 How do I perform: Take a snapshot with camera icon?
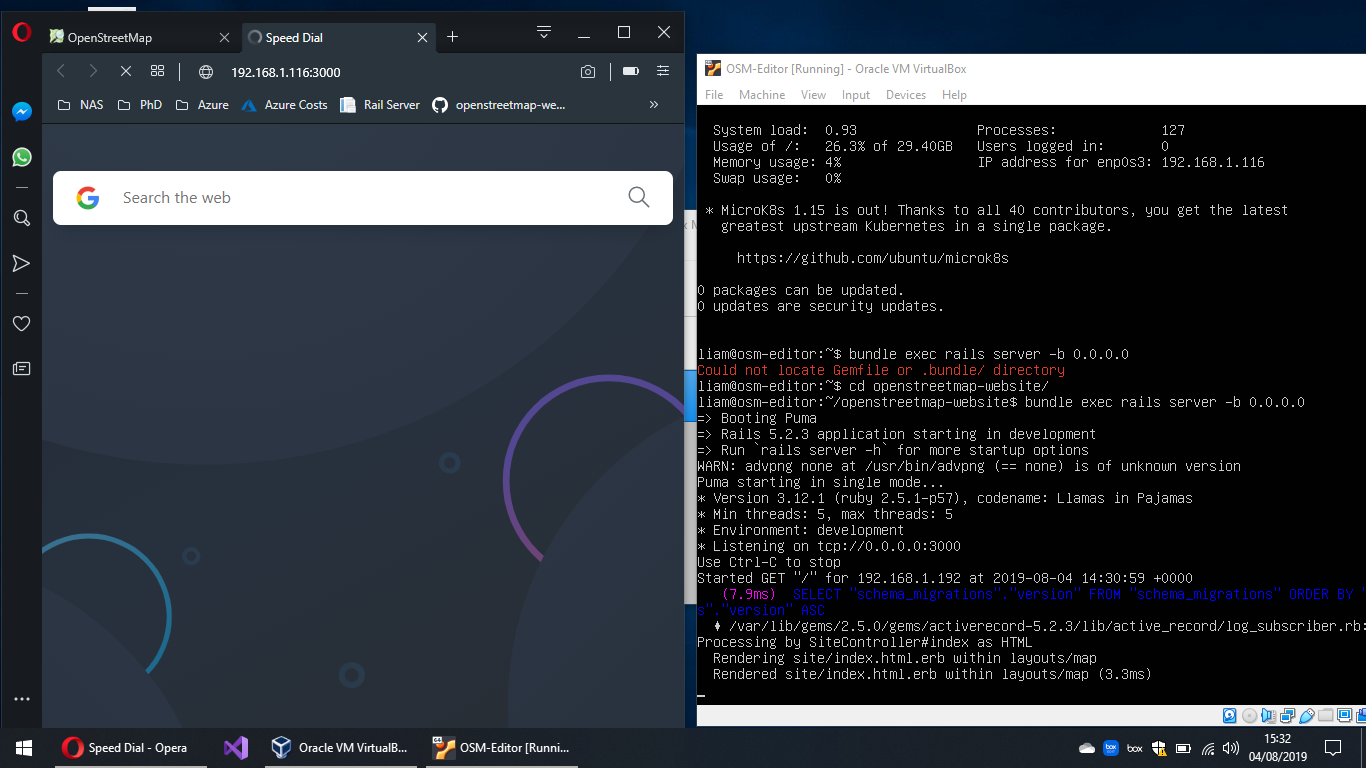coord(588,72)
